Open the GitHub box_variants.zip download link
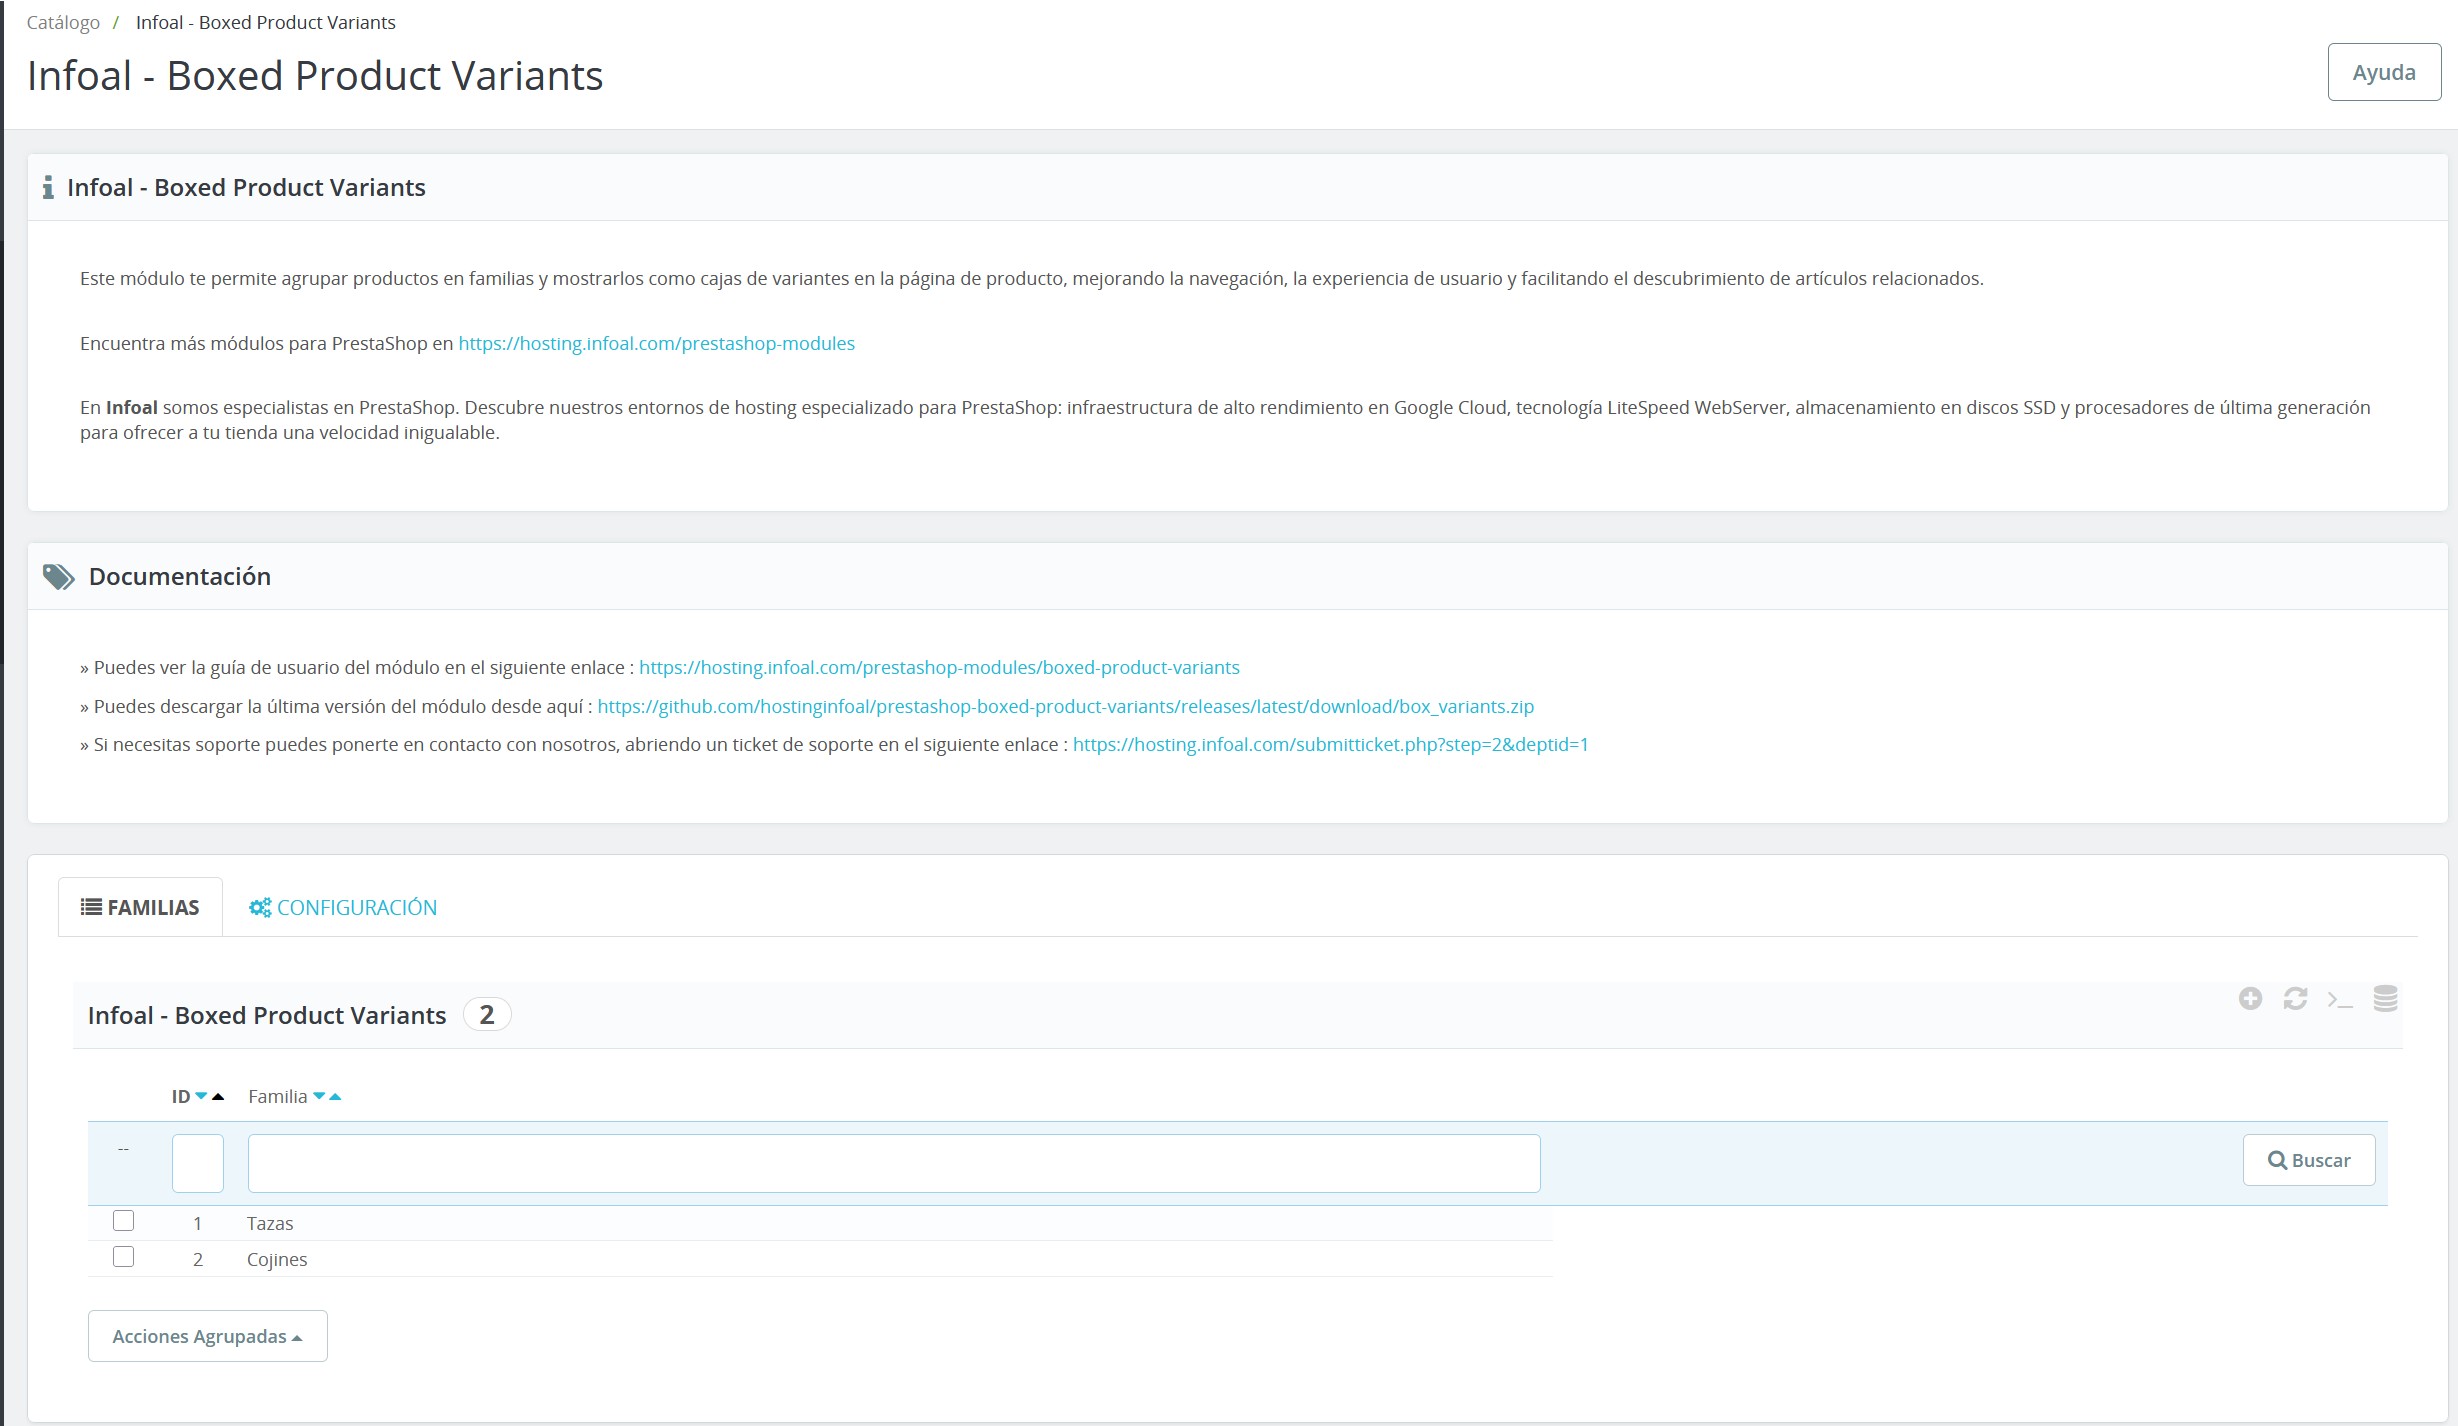The height and width of the screenshot is (1426, 2458). pos(1065,706)
